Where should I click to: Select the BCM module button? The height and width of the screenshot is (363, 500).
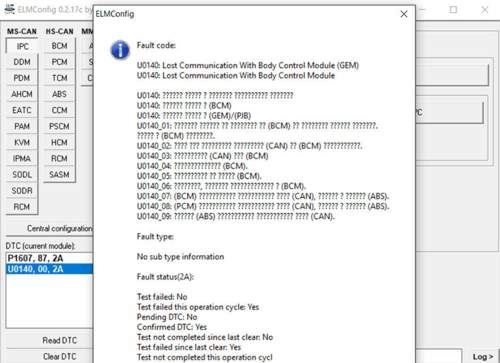(x=60, y=46)
